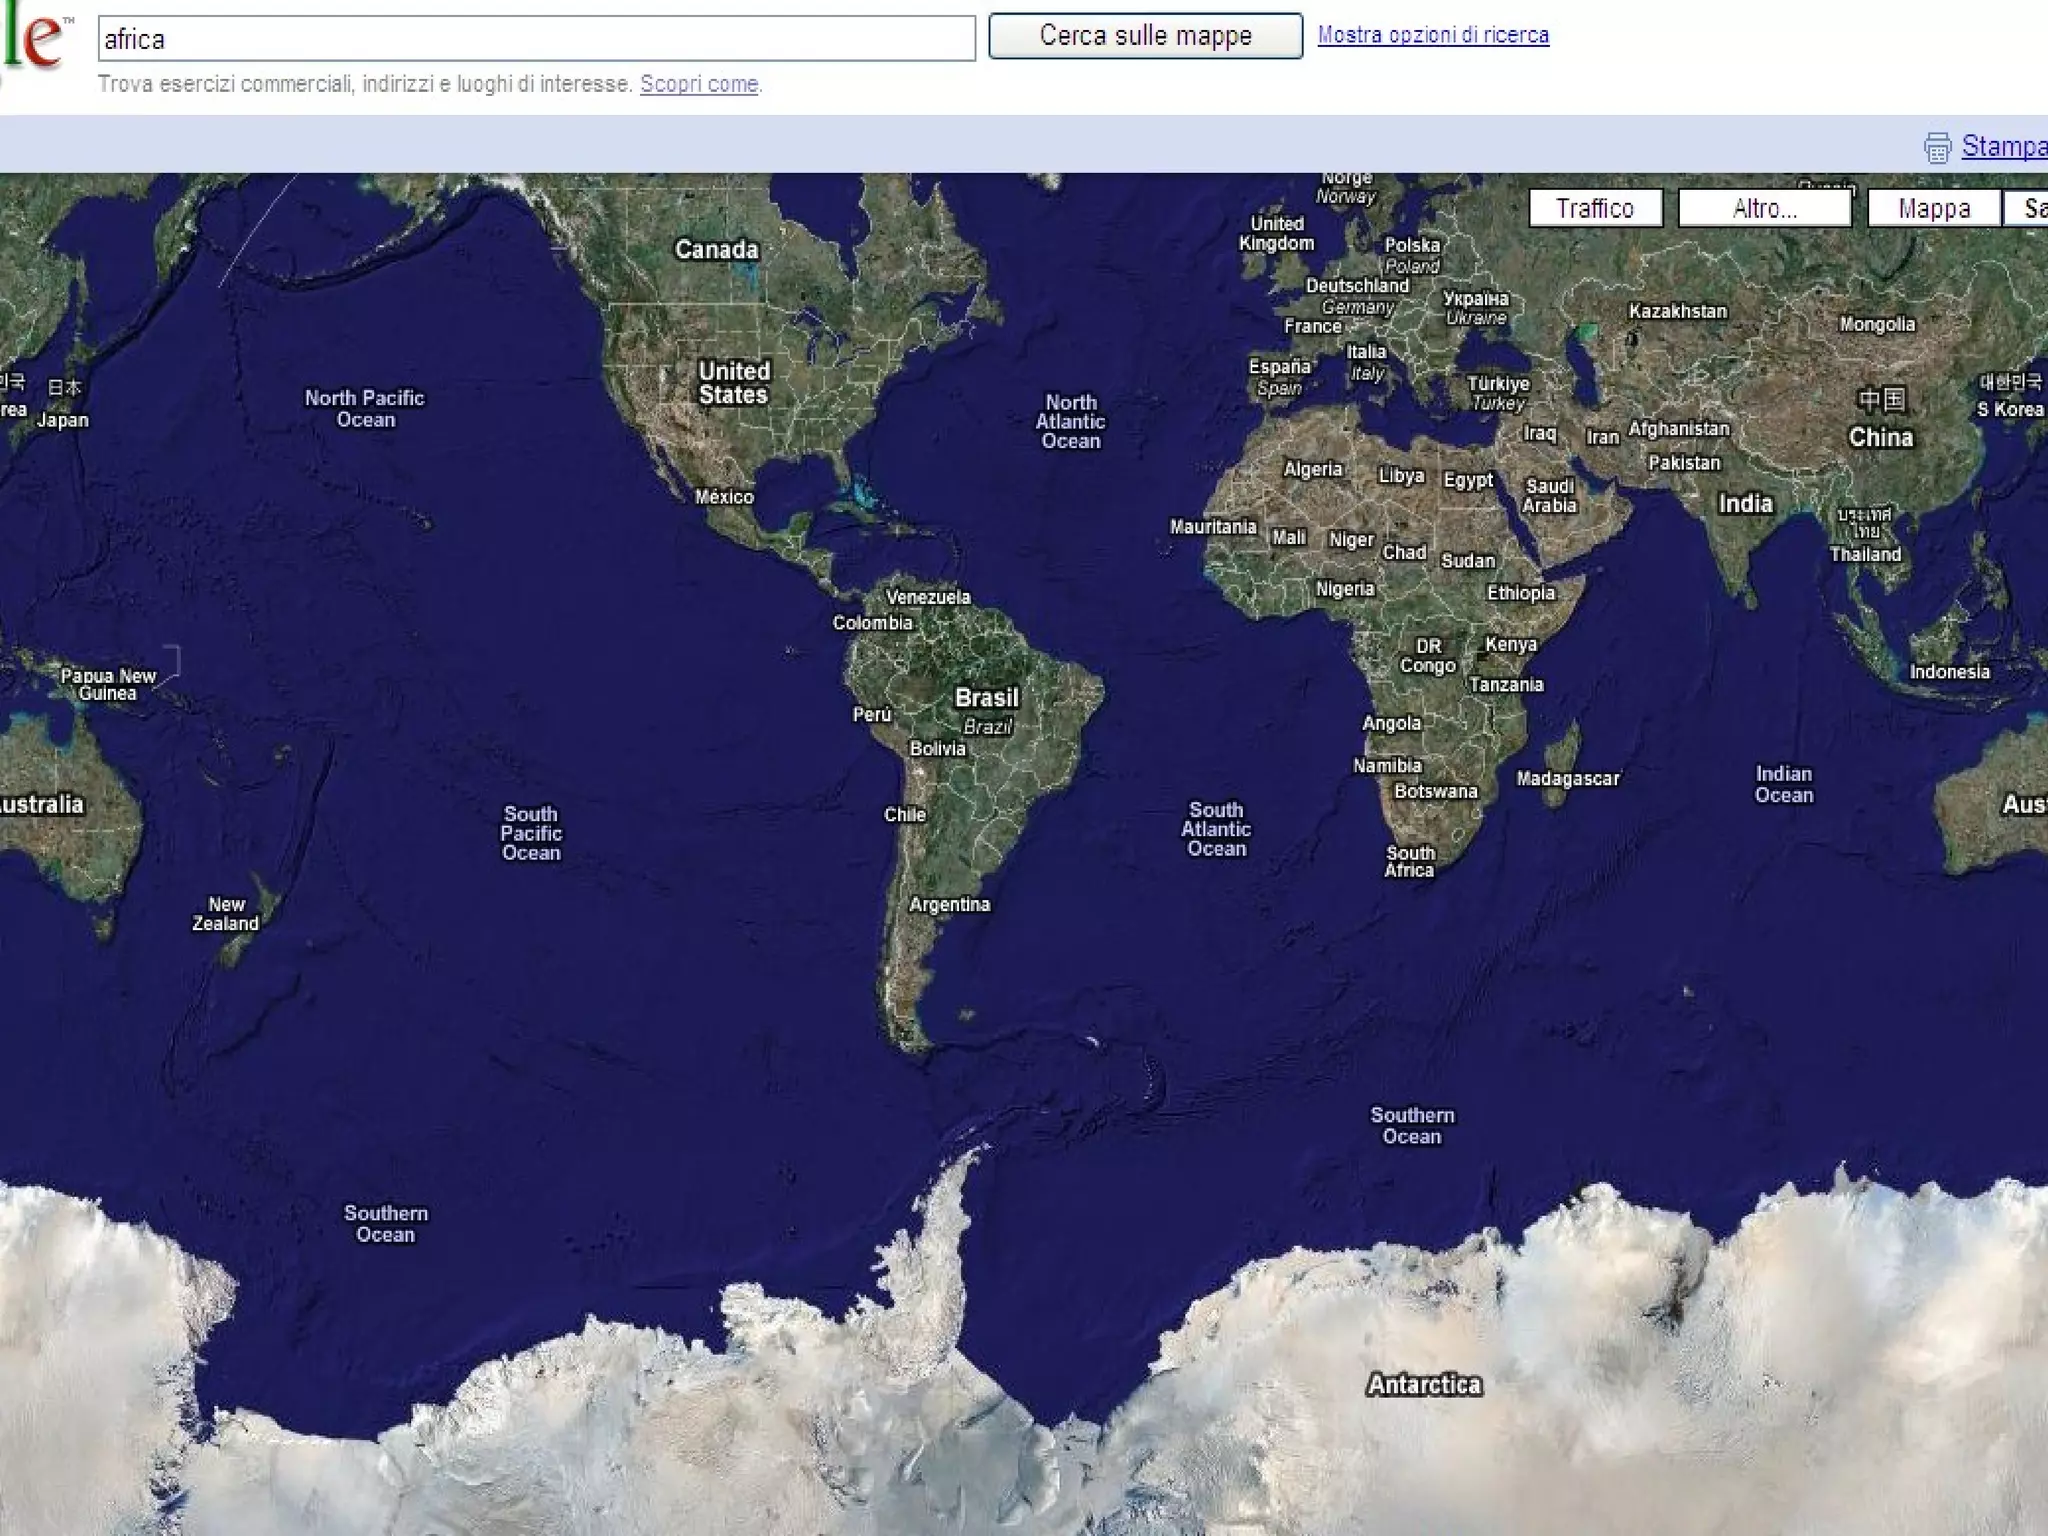Click inside the africa search field

(x=536, y=39)
